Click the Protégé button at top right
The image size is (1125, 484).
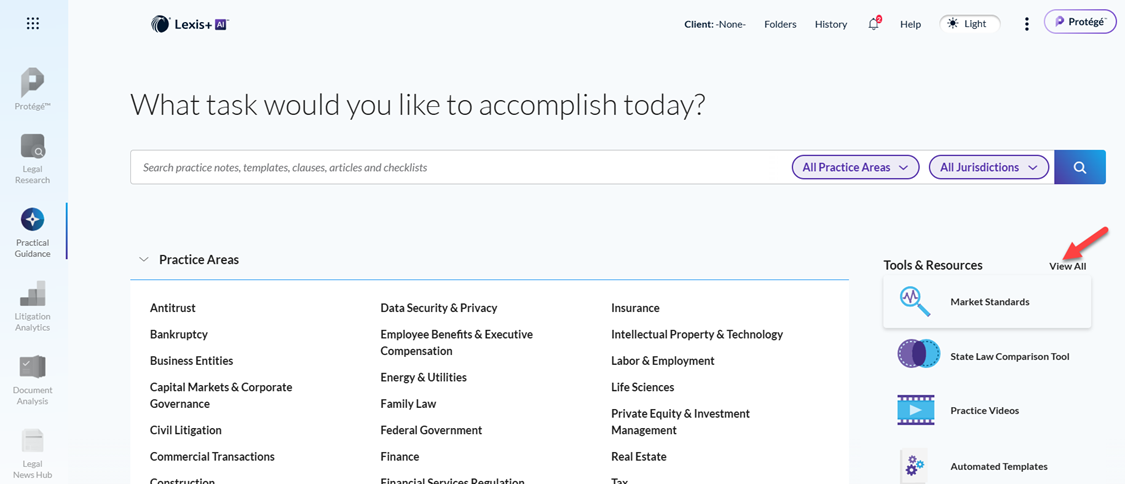click(1081, 22)
